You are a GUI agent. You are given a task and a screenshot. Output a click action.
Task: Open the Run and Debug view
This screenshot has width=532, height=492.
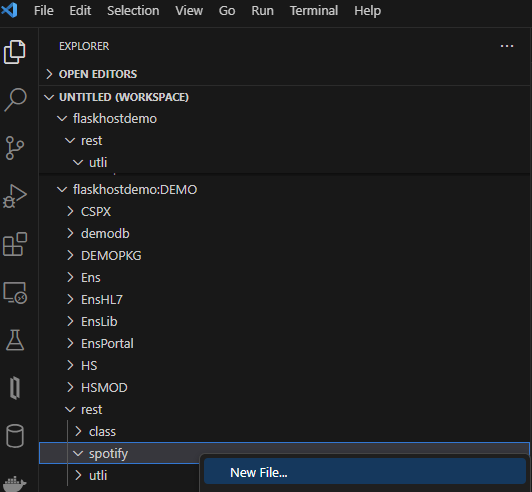15,196
